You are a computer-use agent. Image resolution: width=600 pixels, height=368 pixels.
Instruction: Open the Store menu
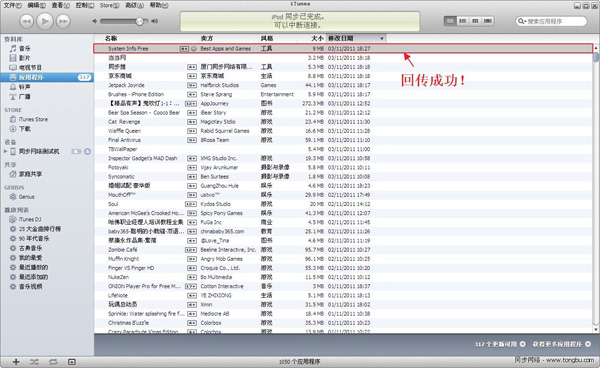pyautogui.click(x=109, y=5)
